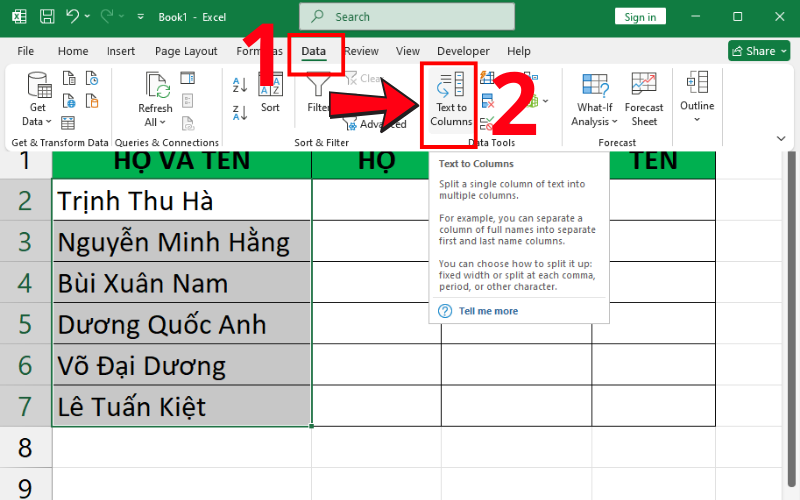This screenshot has height=500, width=800.
Task: Switch to the Review tab
Action: tap(362, 51)
